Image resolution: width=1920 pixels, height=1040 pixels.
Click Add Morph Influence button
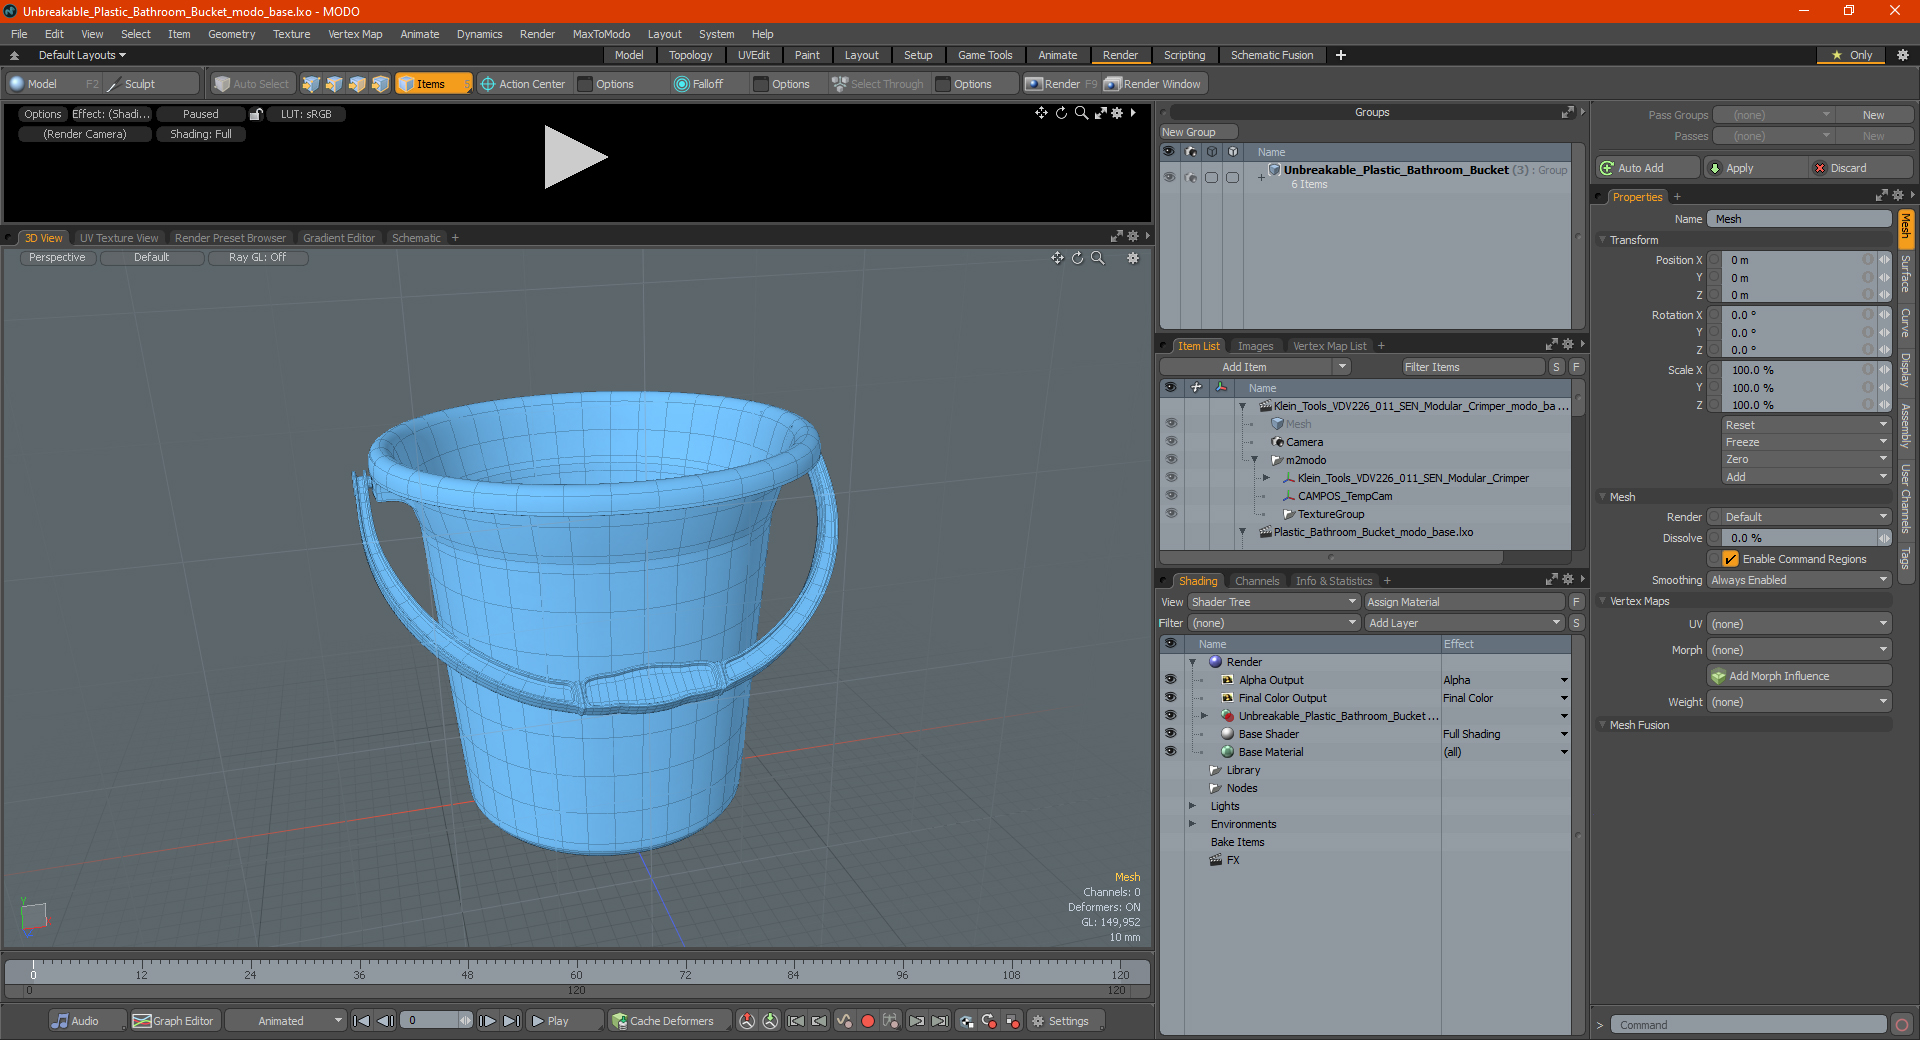coord(1799,676)
